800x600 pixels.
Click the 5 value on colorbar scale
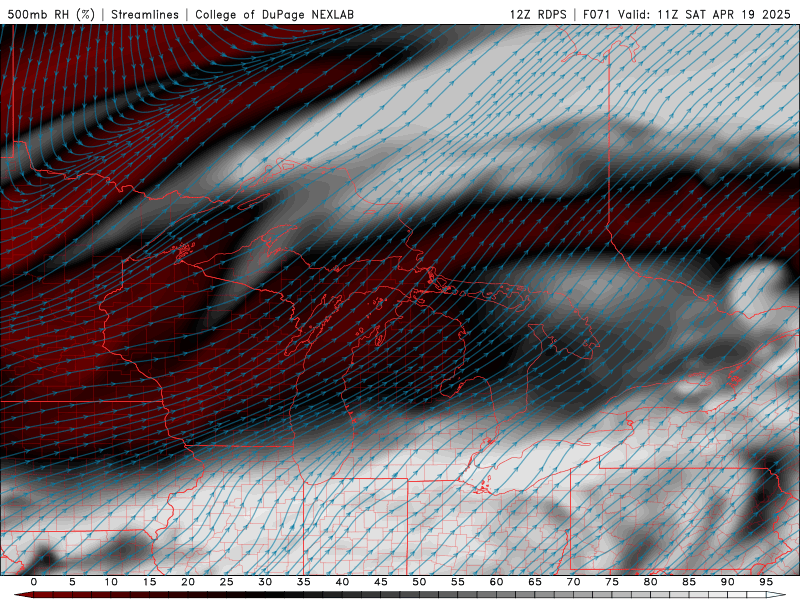72,582
